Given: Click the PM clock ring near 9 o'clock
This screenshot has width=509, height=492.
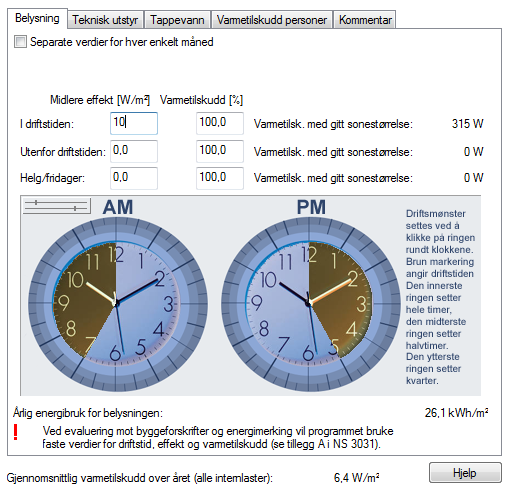Looking at the screenshot, I should (235, 304).
